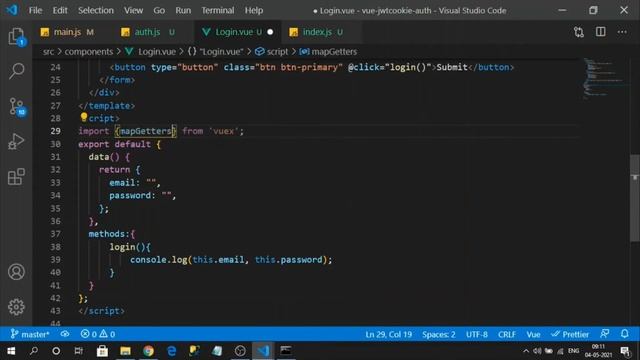Image resolution: width=640 pixels, height=360 pixels.
Task: Open the notifications bell in status bar
Action: click(x=624, y=334)
